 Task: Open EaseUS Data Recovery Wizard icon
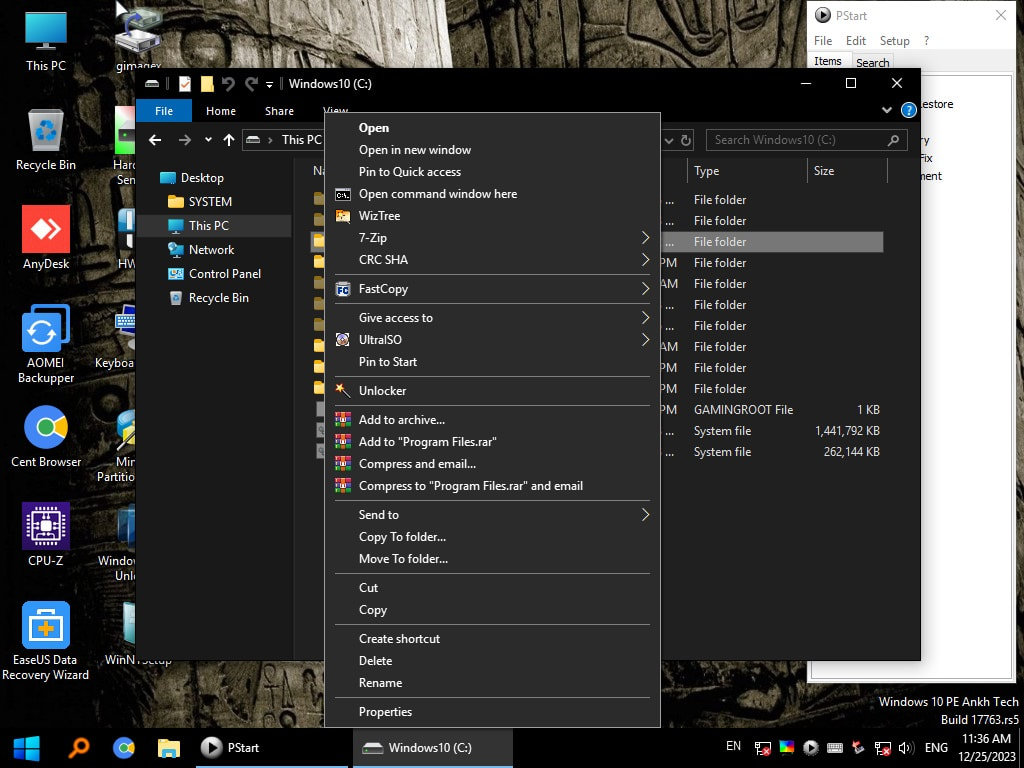(46, 626)
